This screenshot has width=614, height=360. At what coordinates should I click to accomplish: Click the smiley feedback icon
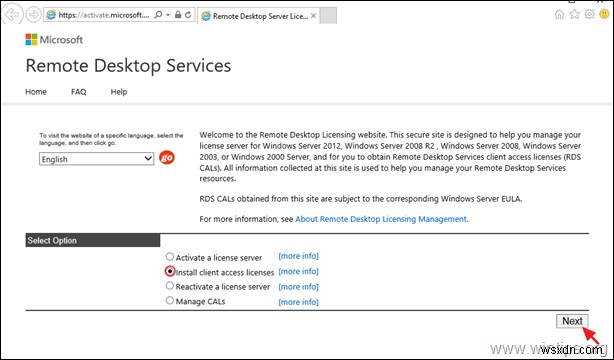pos(605,14)
